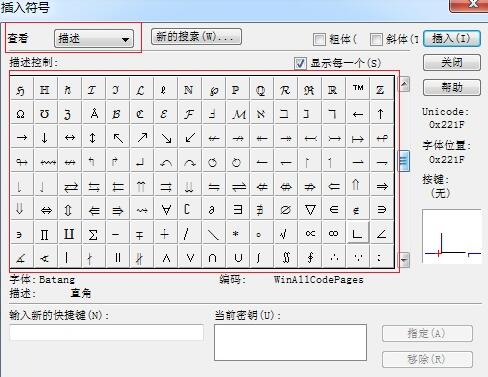Select the right angle ∟ symbol

358,233
